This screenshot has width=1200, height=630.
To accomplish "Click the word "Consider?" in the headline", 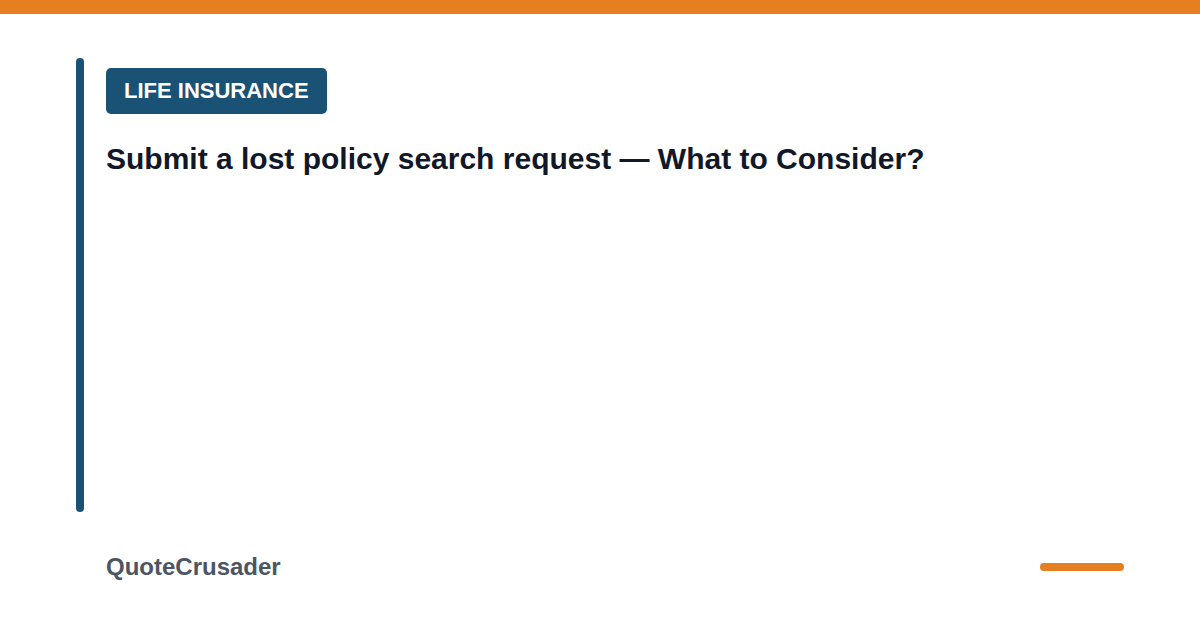I will tap(850, 159).
